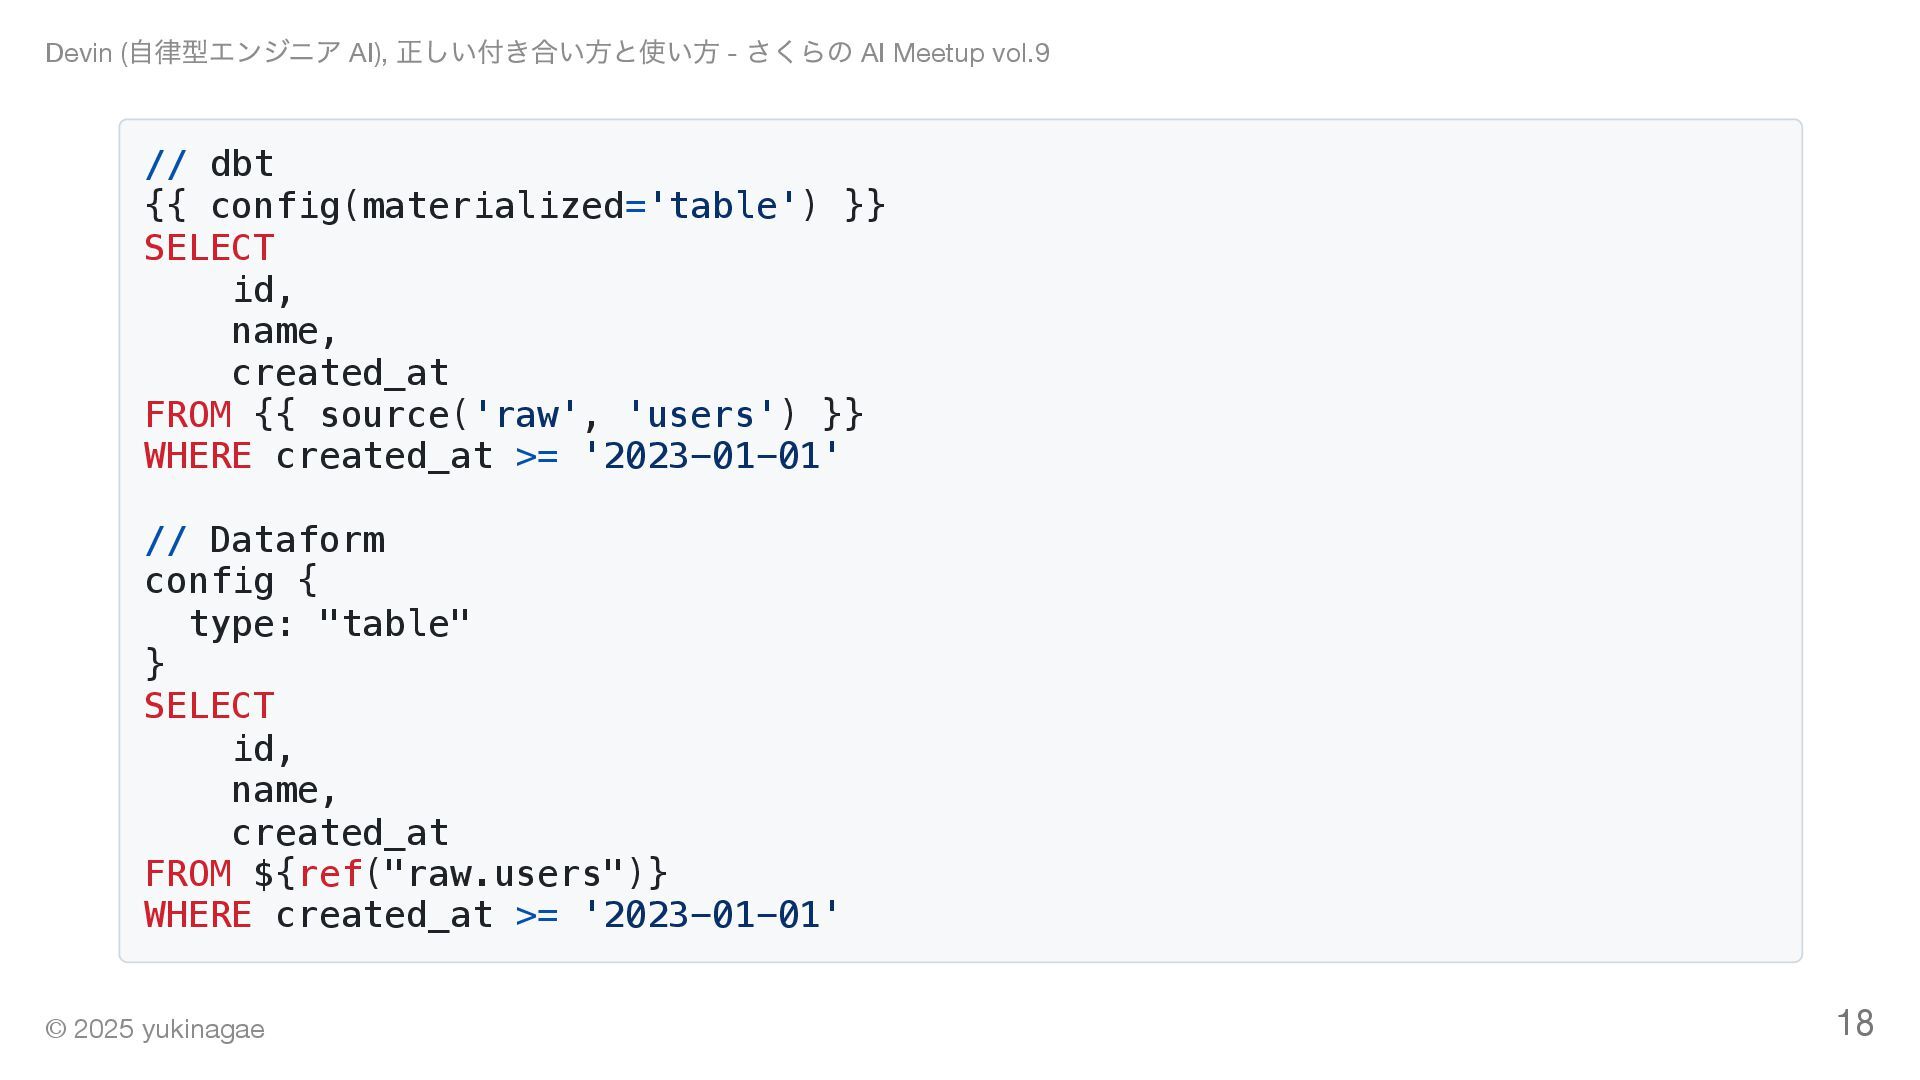
Task: Click the first WHERE created_at line
Action: pos(492,456)
